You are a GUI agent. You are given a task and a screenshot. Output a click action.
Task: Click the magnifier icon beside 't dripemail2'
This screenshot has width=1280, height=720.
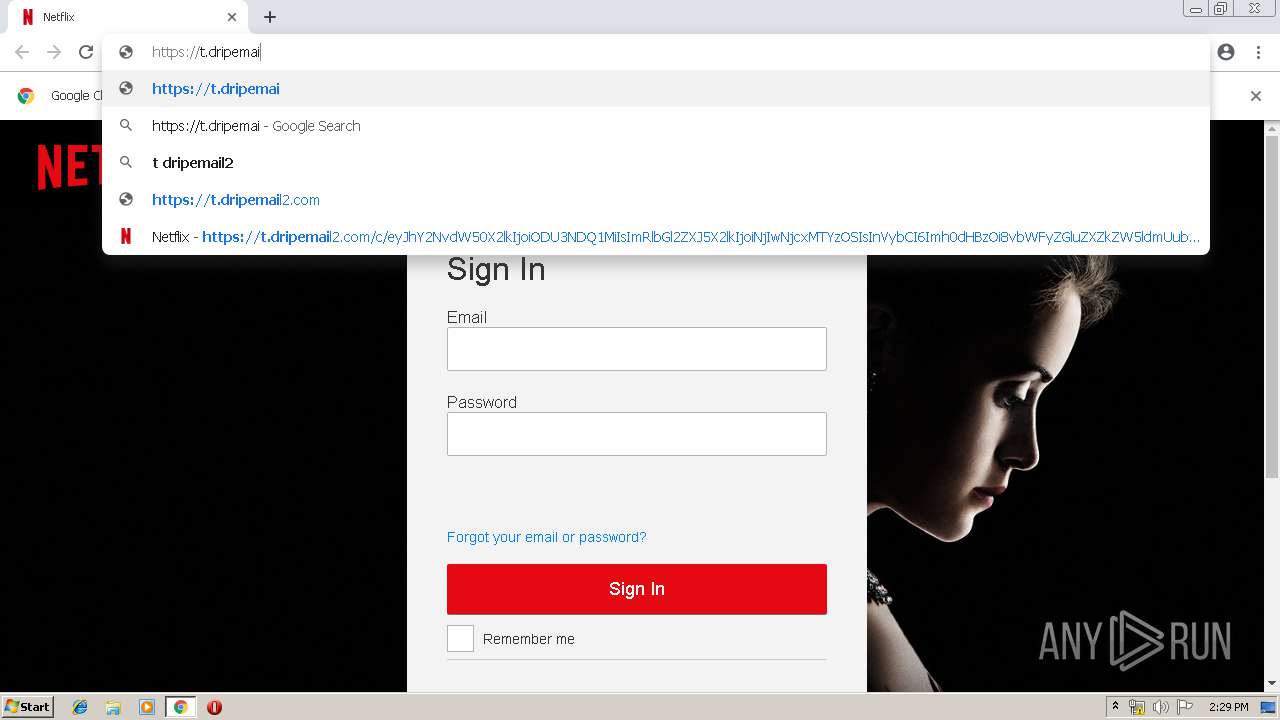[126, 162]
